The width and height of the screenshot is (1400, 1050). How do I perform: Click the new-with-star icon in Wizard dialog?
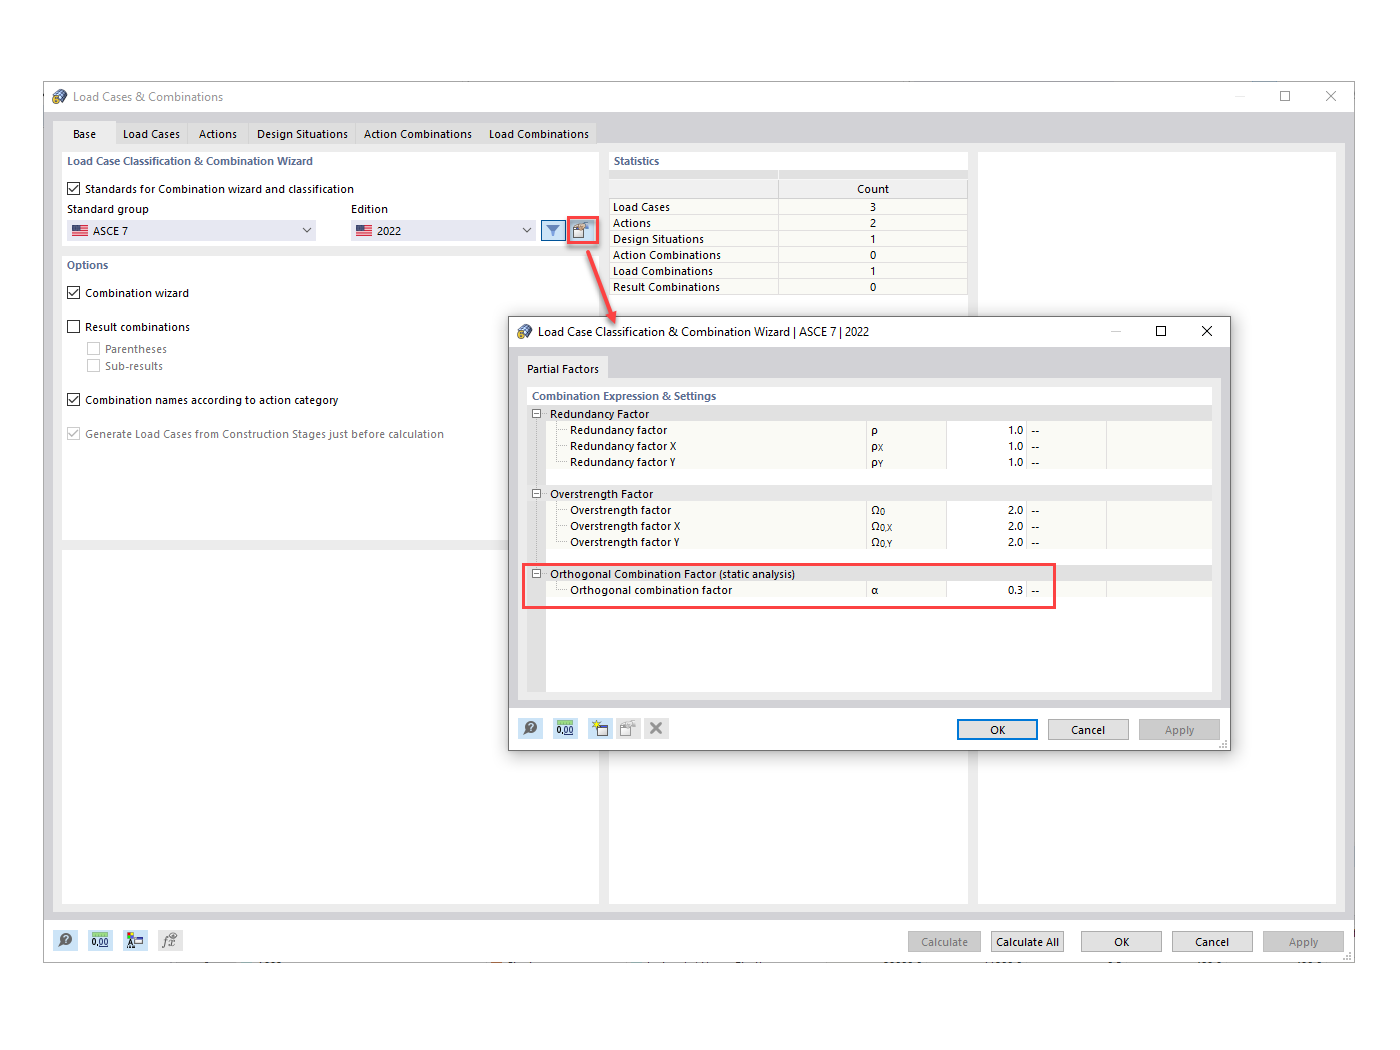point(600,728)
